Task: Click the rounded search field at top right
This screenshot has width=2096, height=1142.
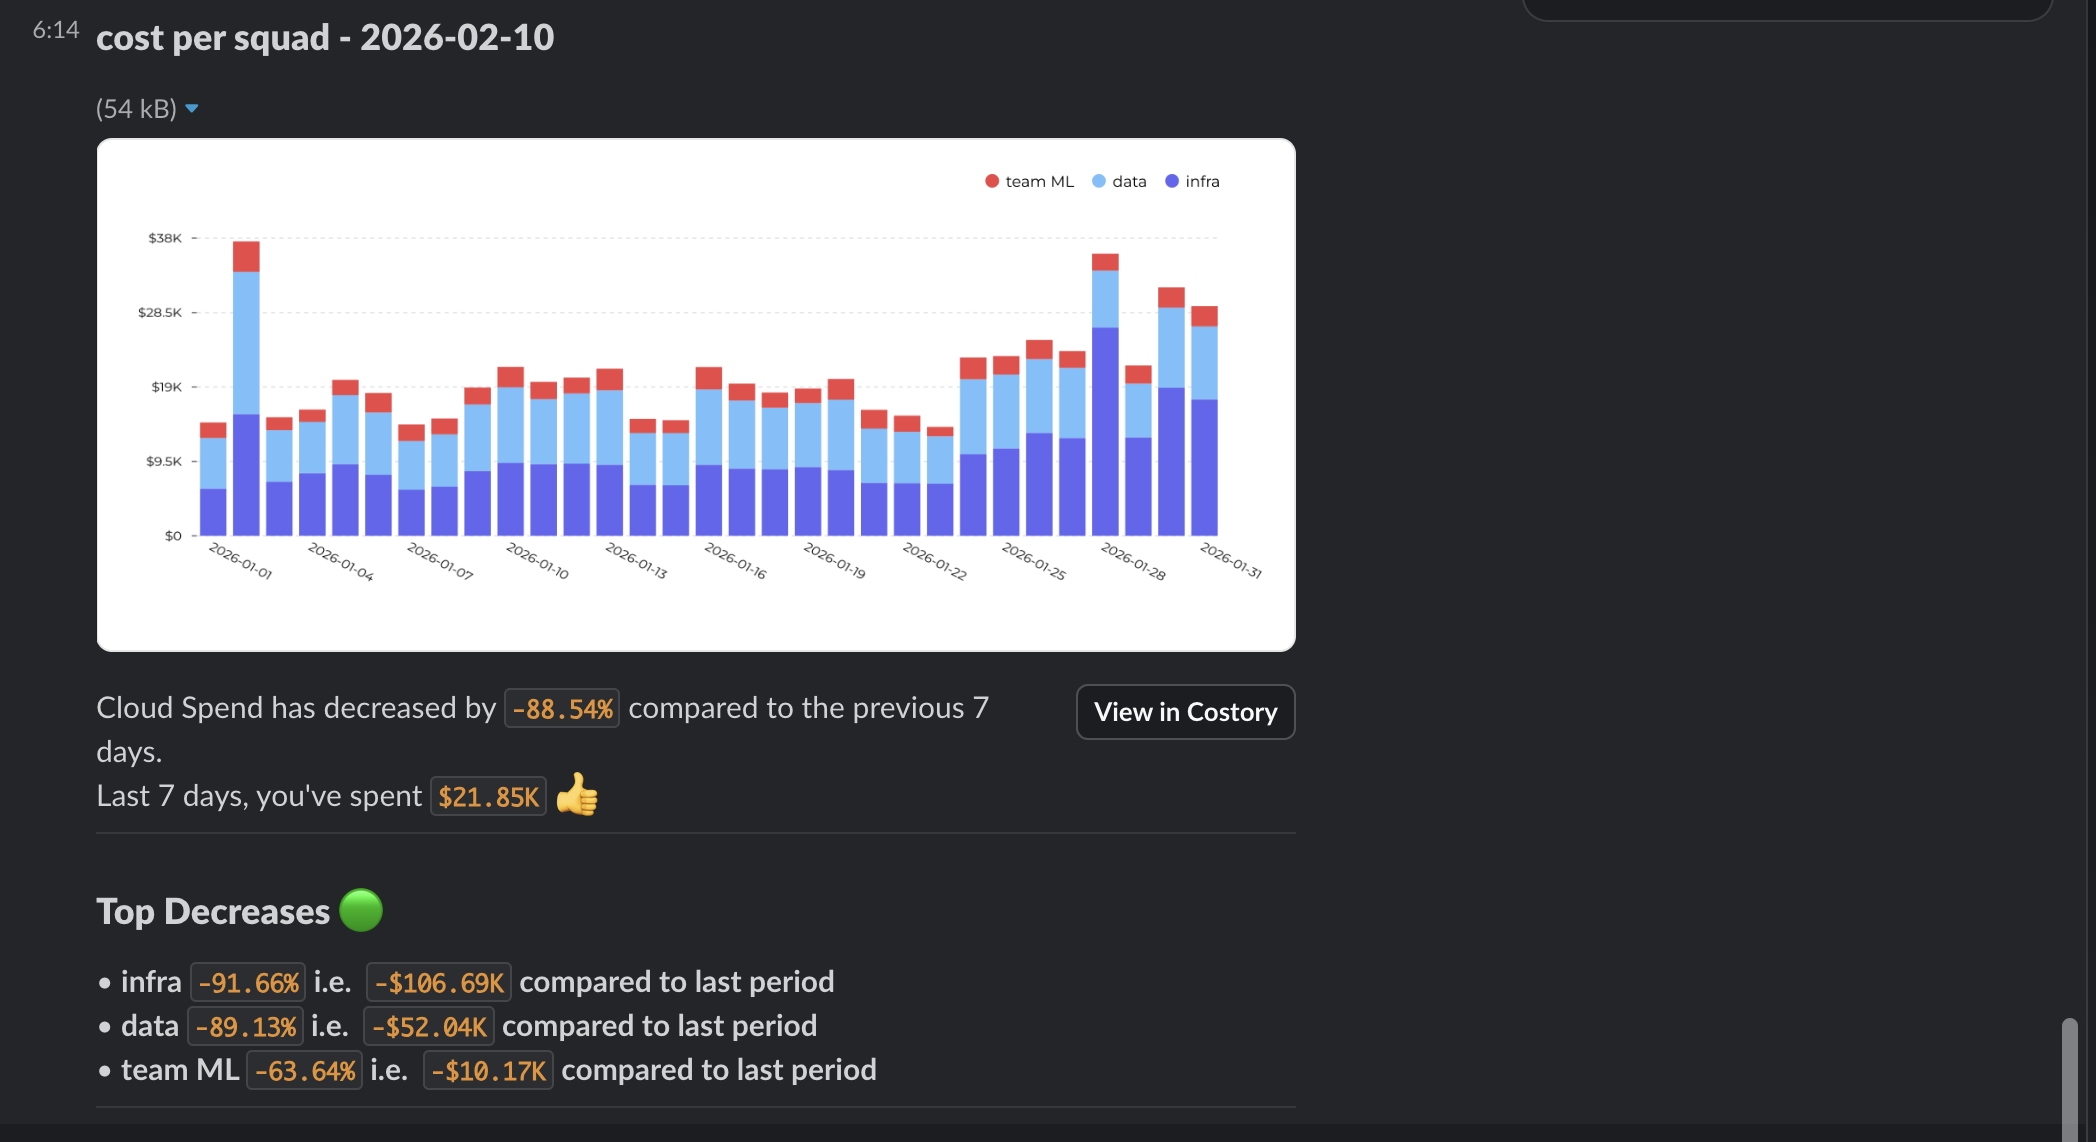Action: (x=1786, y=8)
